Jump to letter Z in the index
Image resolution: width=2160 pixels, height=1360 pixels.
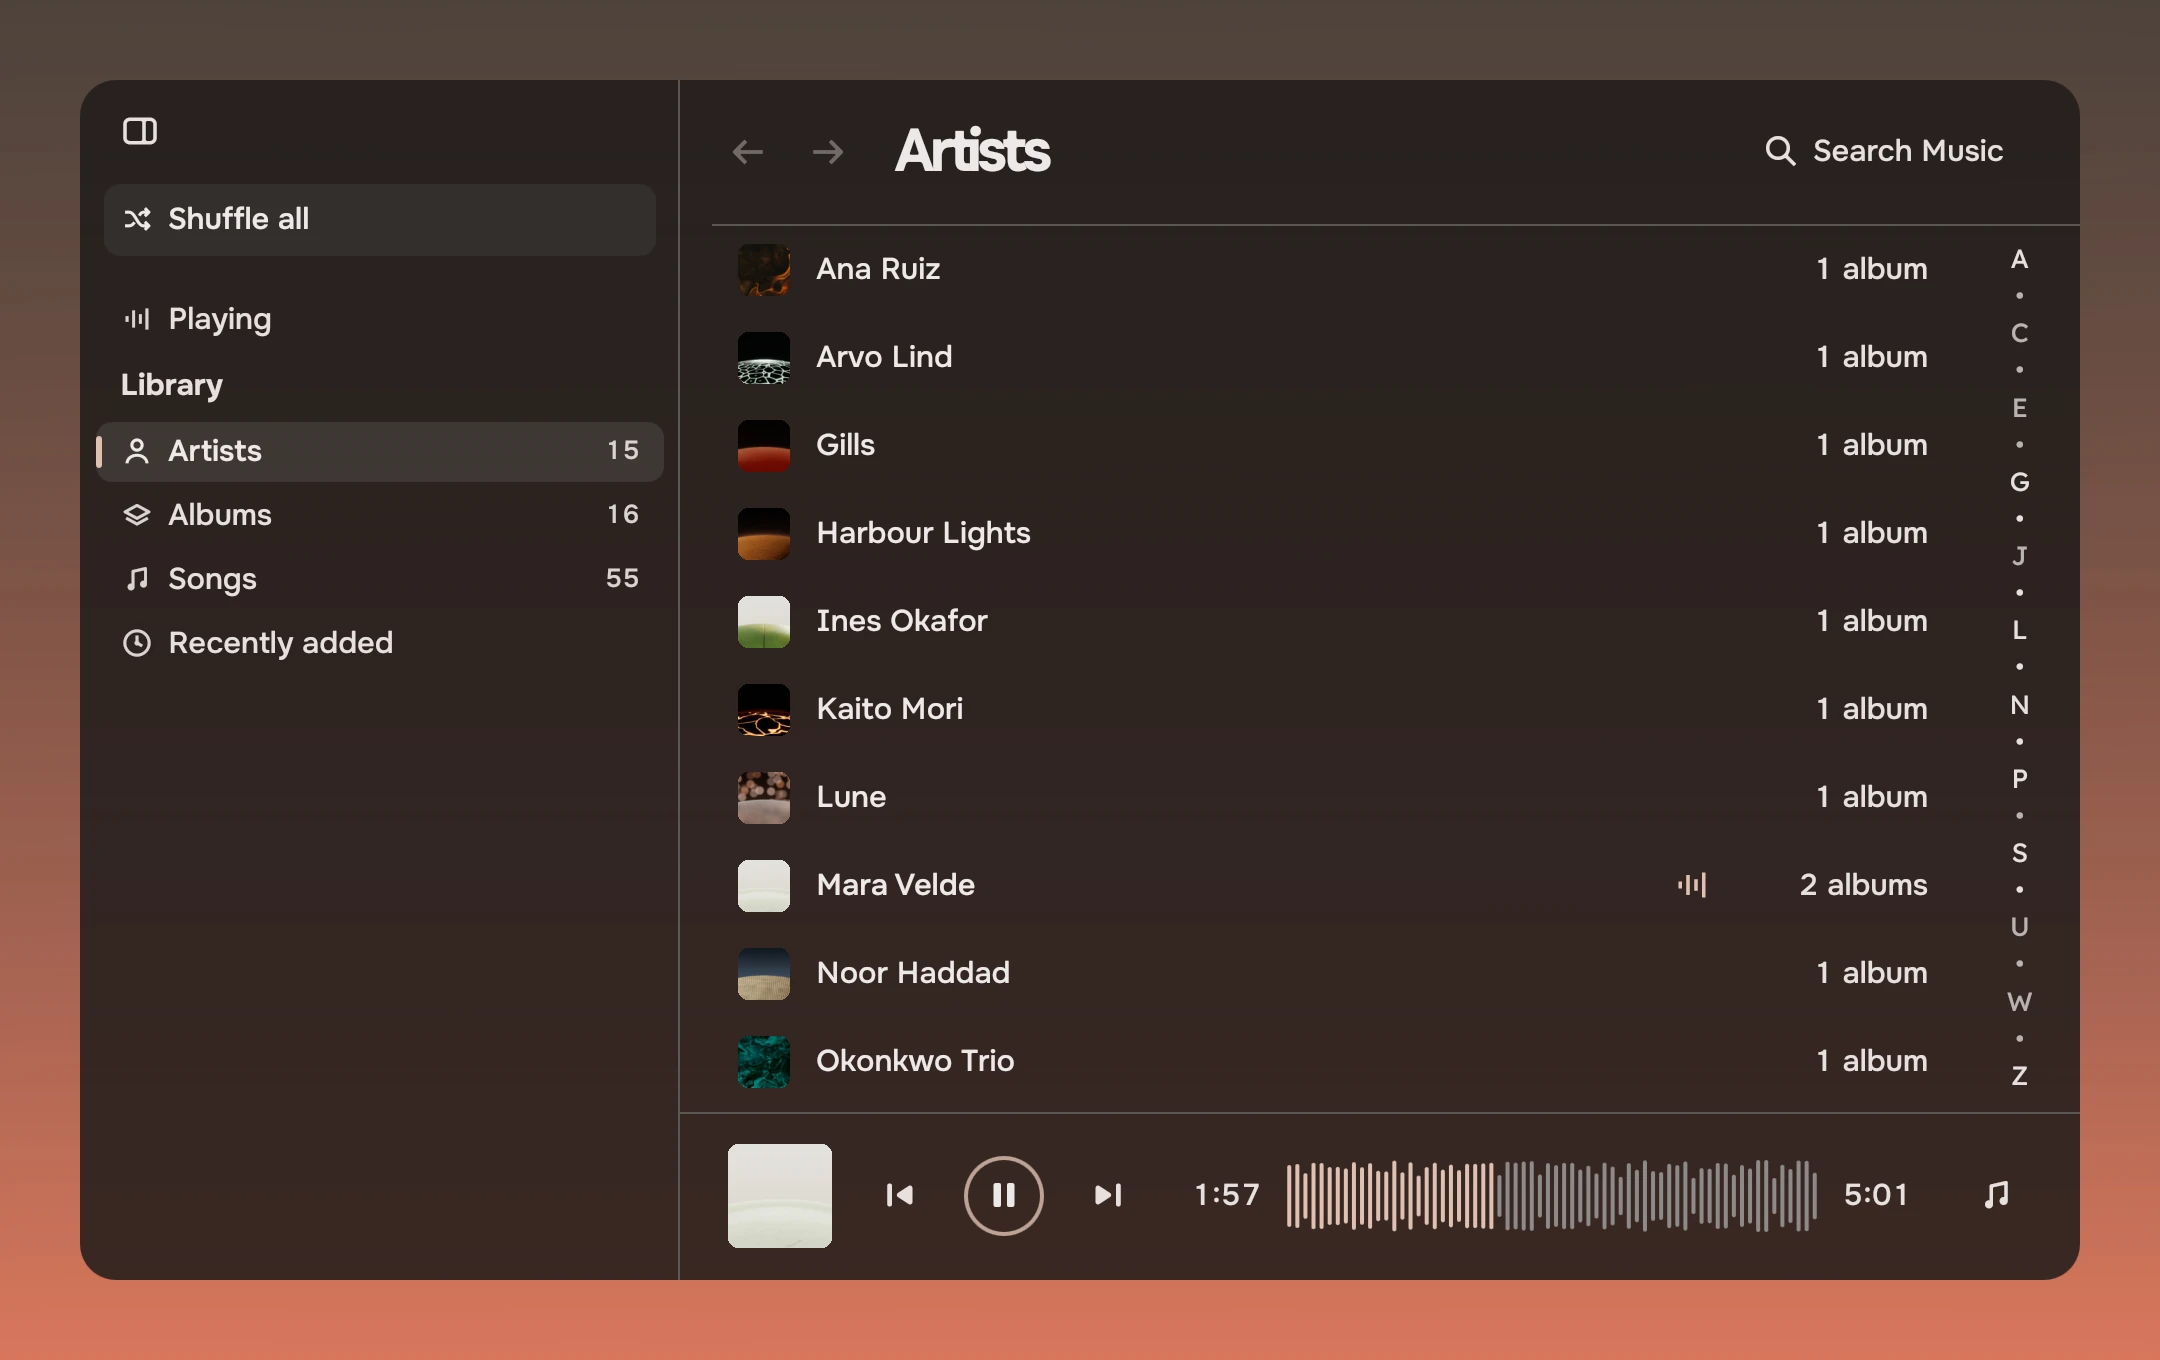2020,1076
